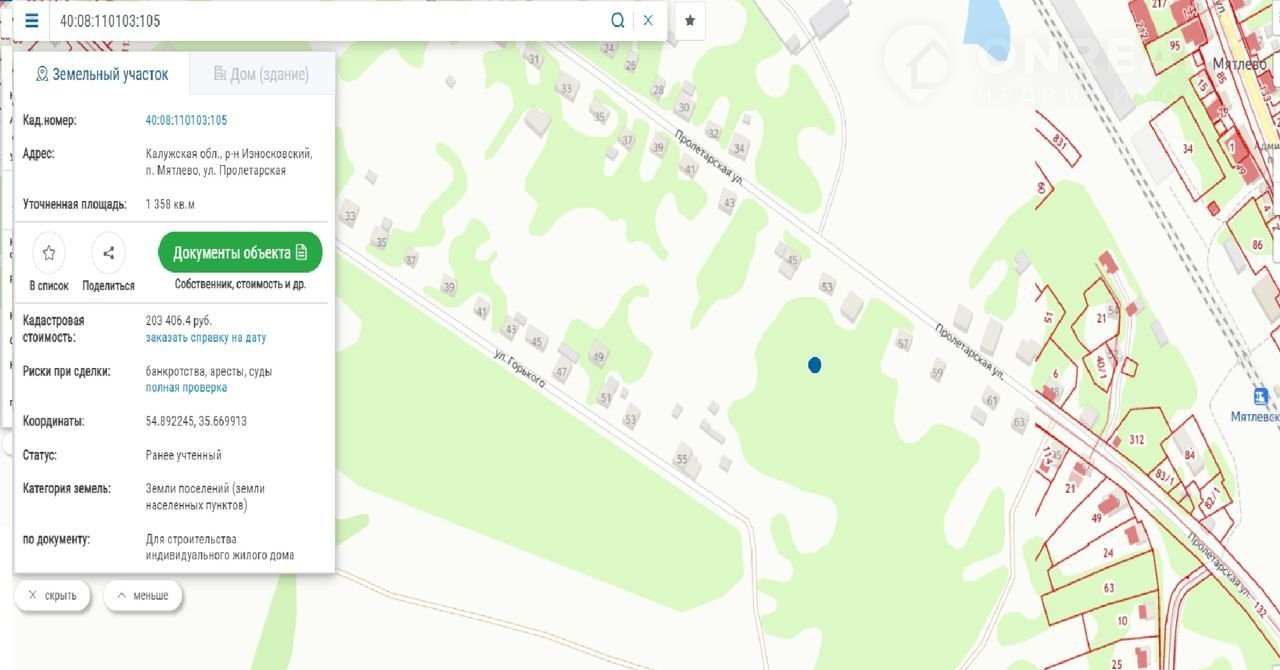This screenshot has width=1280, height=670.
Task: Open cadastral number 40:08:110103:105 link
Action: click(x=186, y=120)
